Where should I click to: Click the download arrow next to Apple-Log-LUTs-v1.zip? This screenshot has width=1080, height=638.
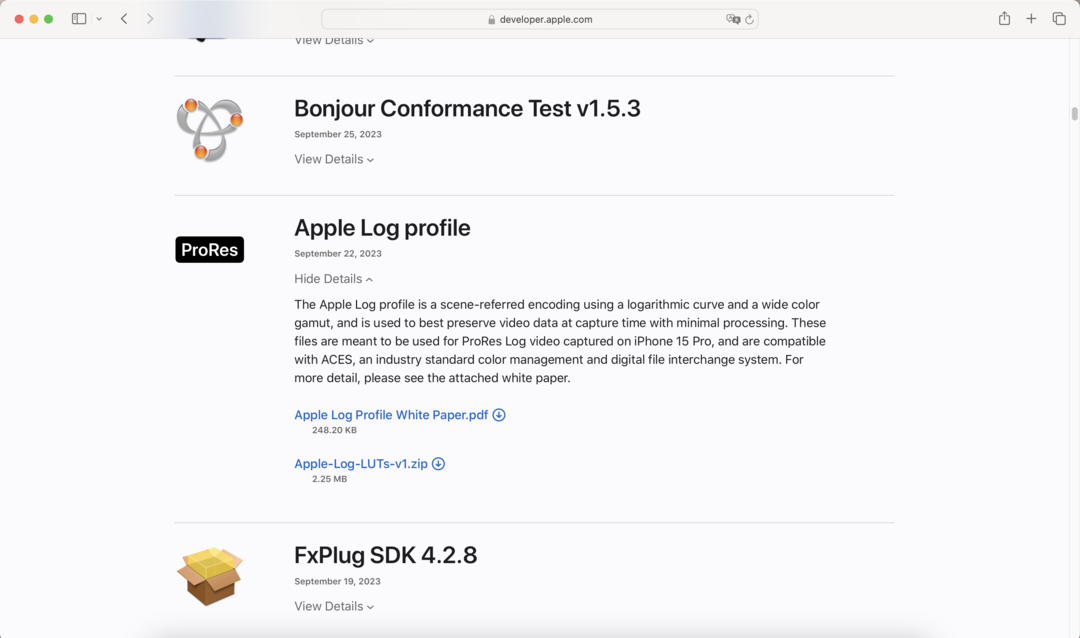click(438, 464)
